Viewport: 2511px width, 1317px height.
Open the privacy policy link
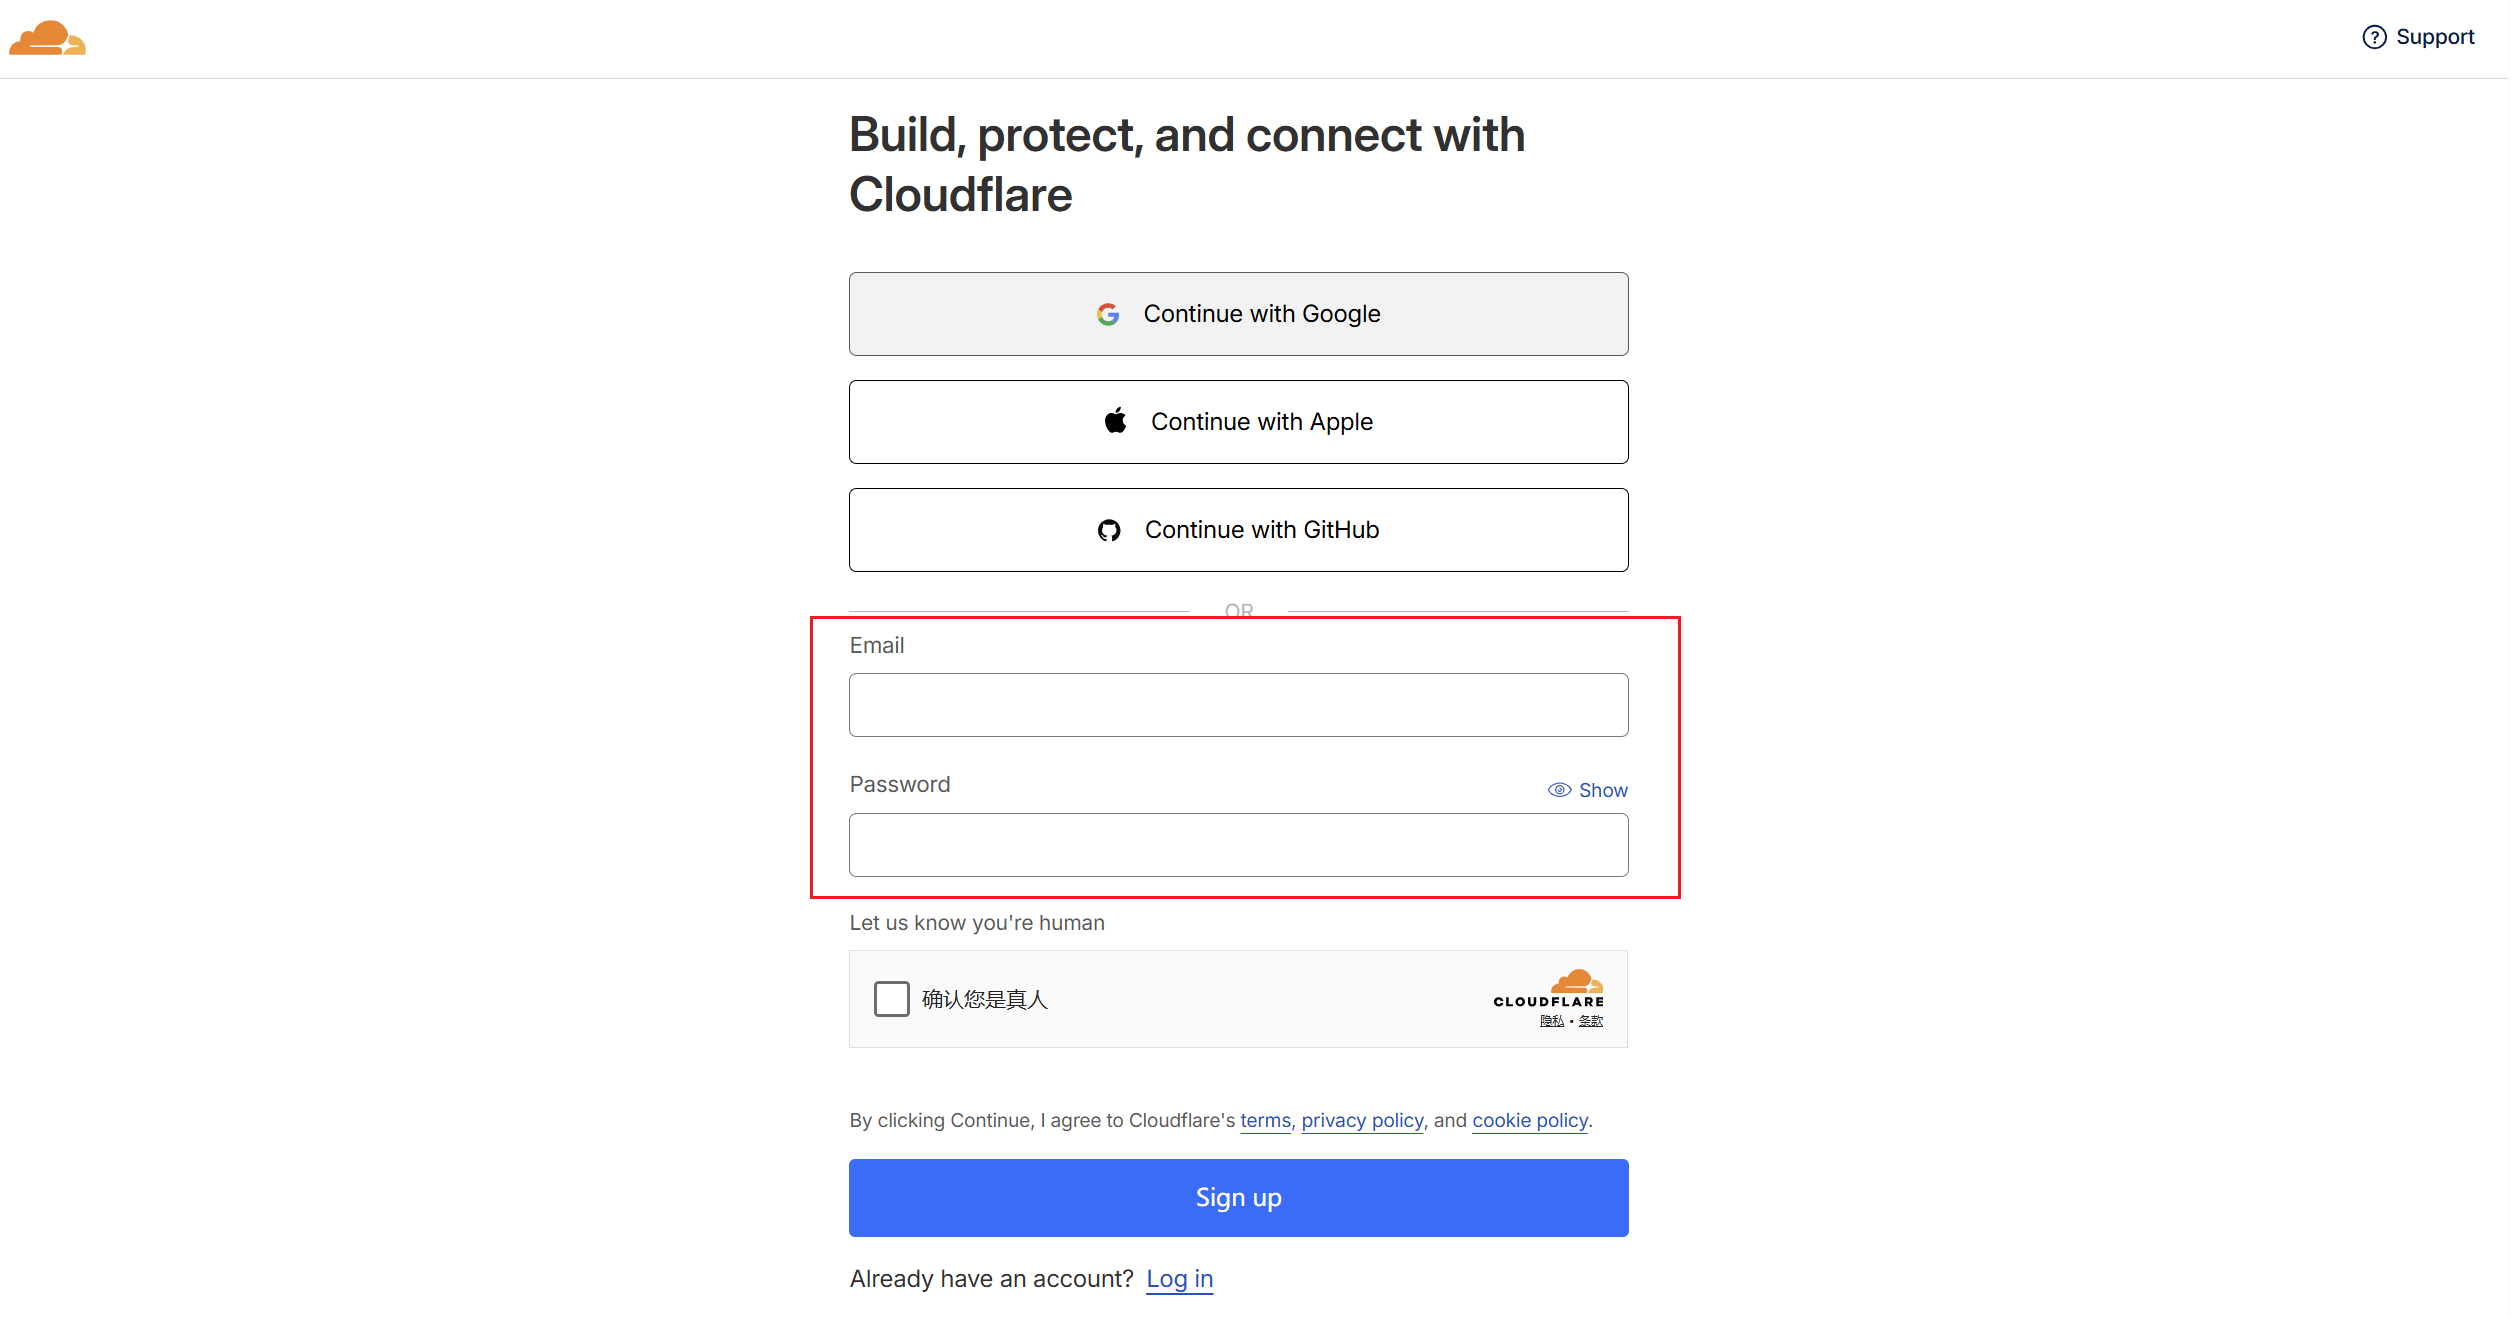[x=1362, y=1120]
